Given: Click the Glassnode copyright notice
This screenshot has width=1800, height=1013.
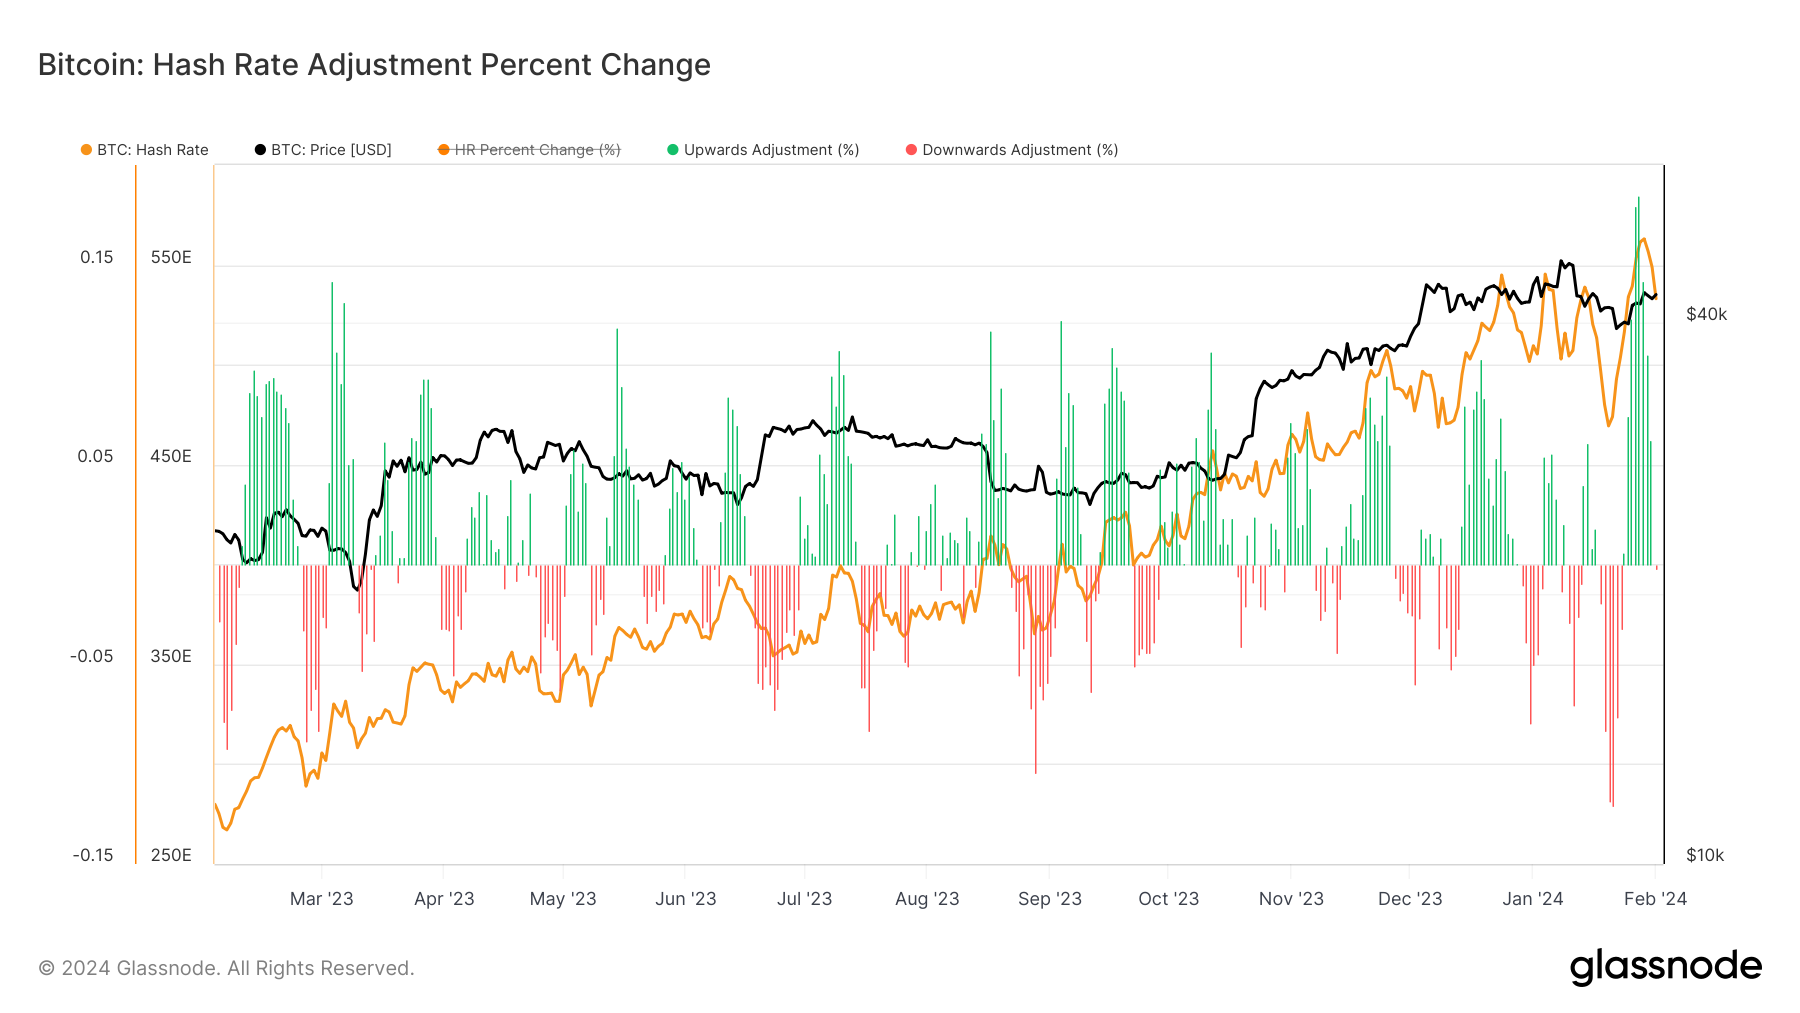Looking at the screenshot, I should click(226, 968).
